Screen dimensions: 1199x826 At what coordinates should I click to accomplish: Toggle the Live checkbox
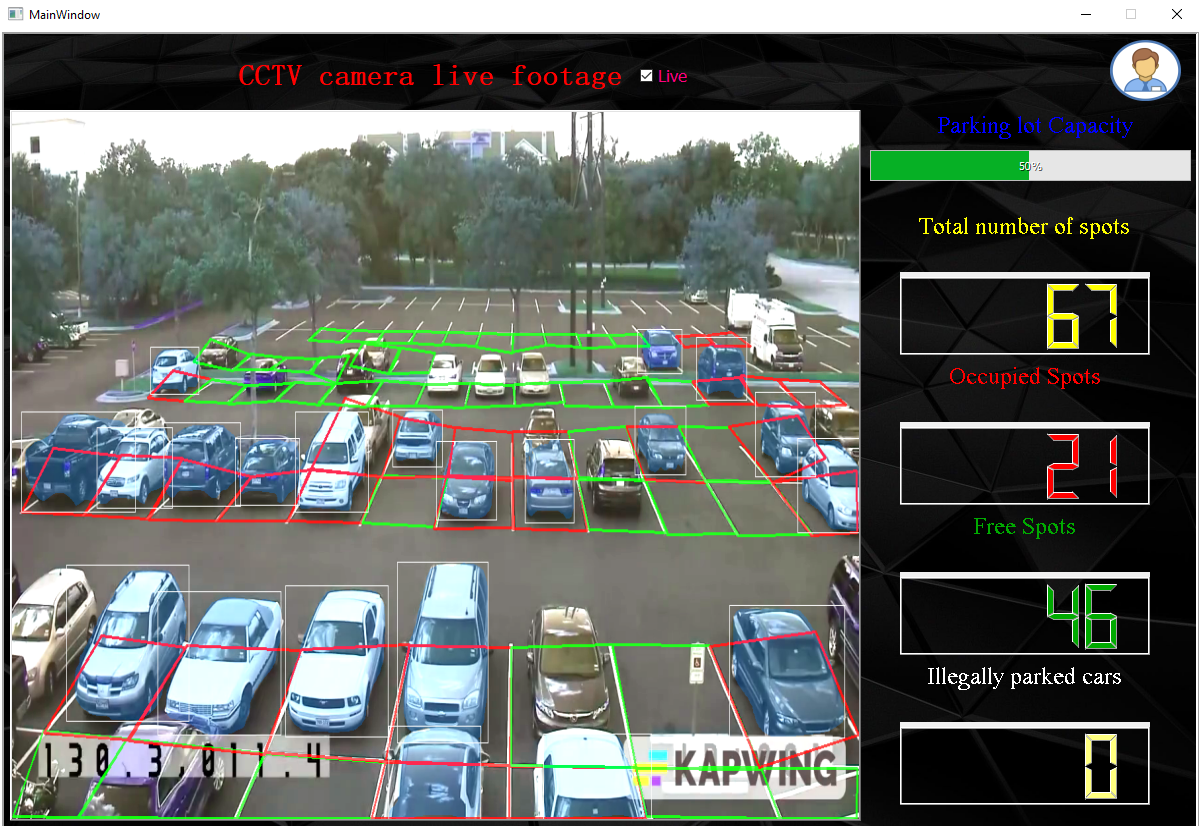(646, 76)
